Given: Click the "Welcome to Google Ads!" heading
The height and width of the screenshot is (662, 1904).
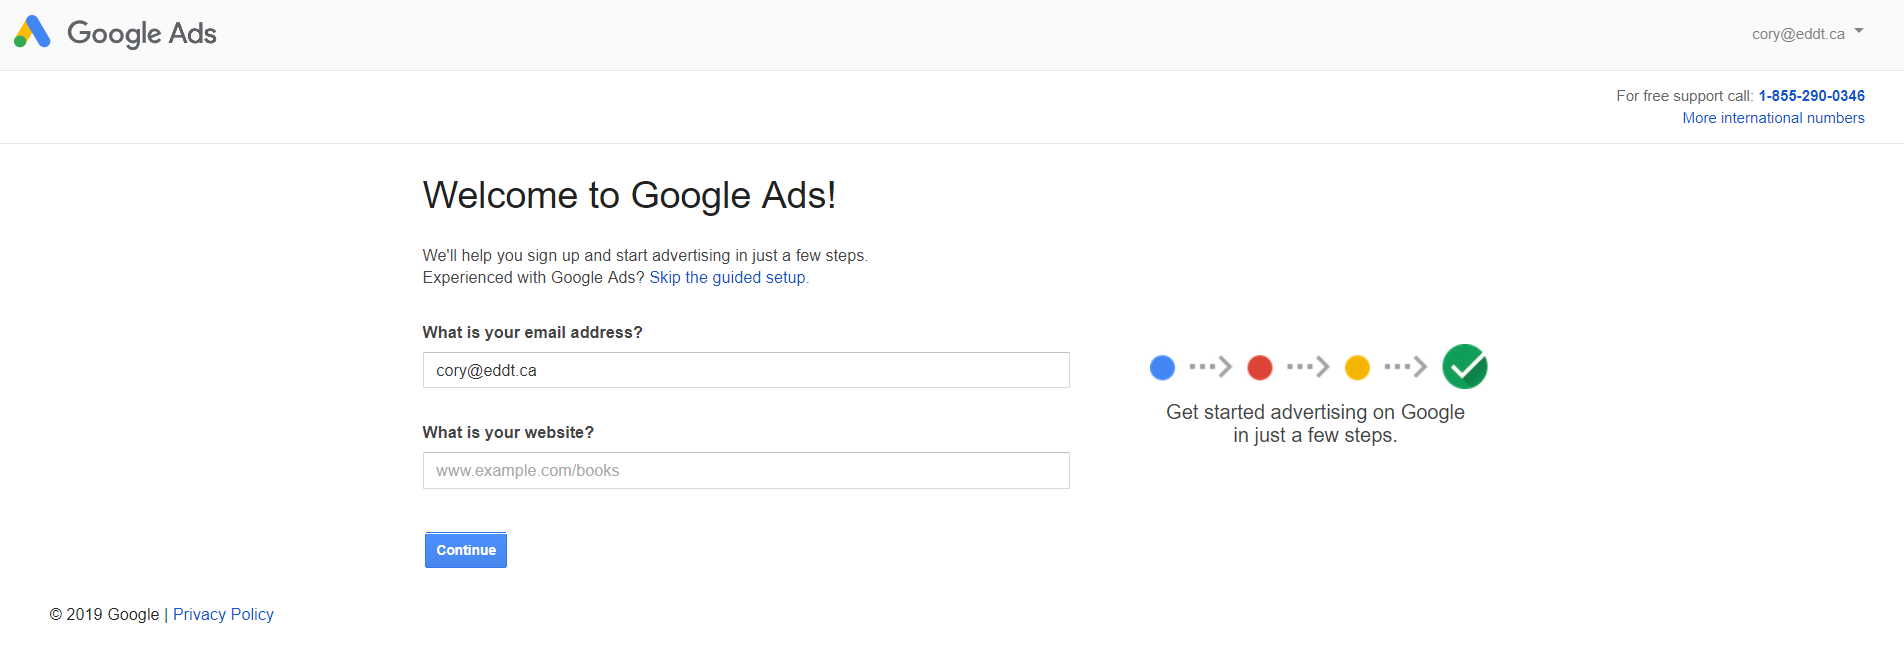Looking at the screenshot, I should coord(629,195).
